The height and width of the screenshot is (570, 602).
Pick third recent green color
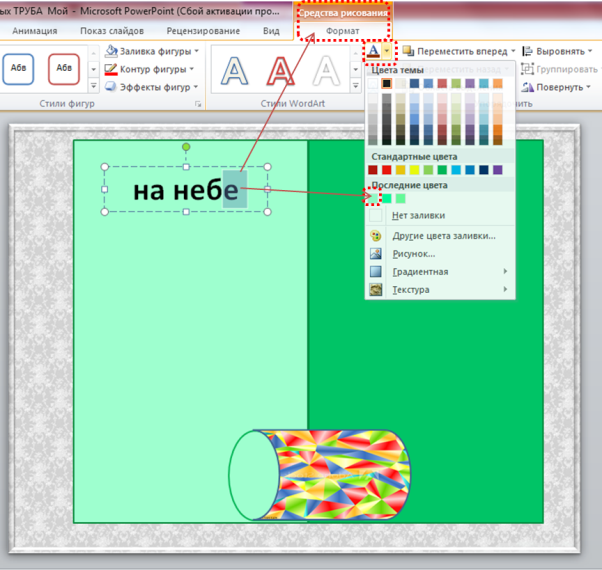(400, 198)
